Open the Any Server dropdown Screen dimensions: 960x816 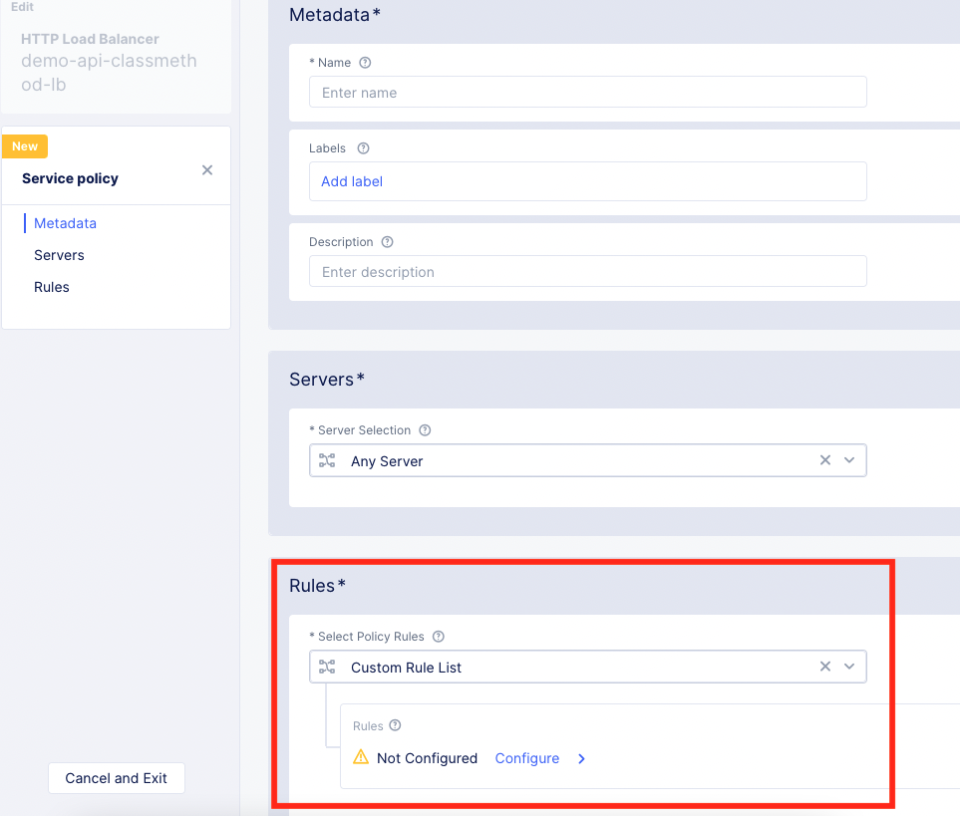(849, 460)
